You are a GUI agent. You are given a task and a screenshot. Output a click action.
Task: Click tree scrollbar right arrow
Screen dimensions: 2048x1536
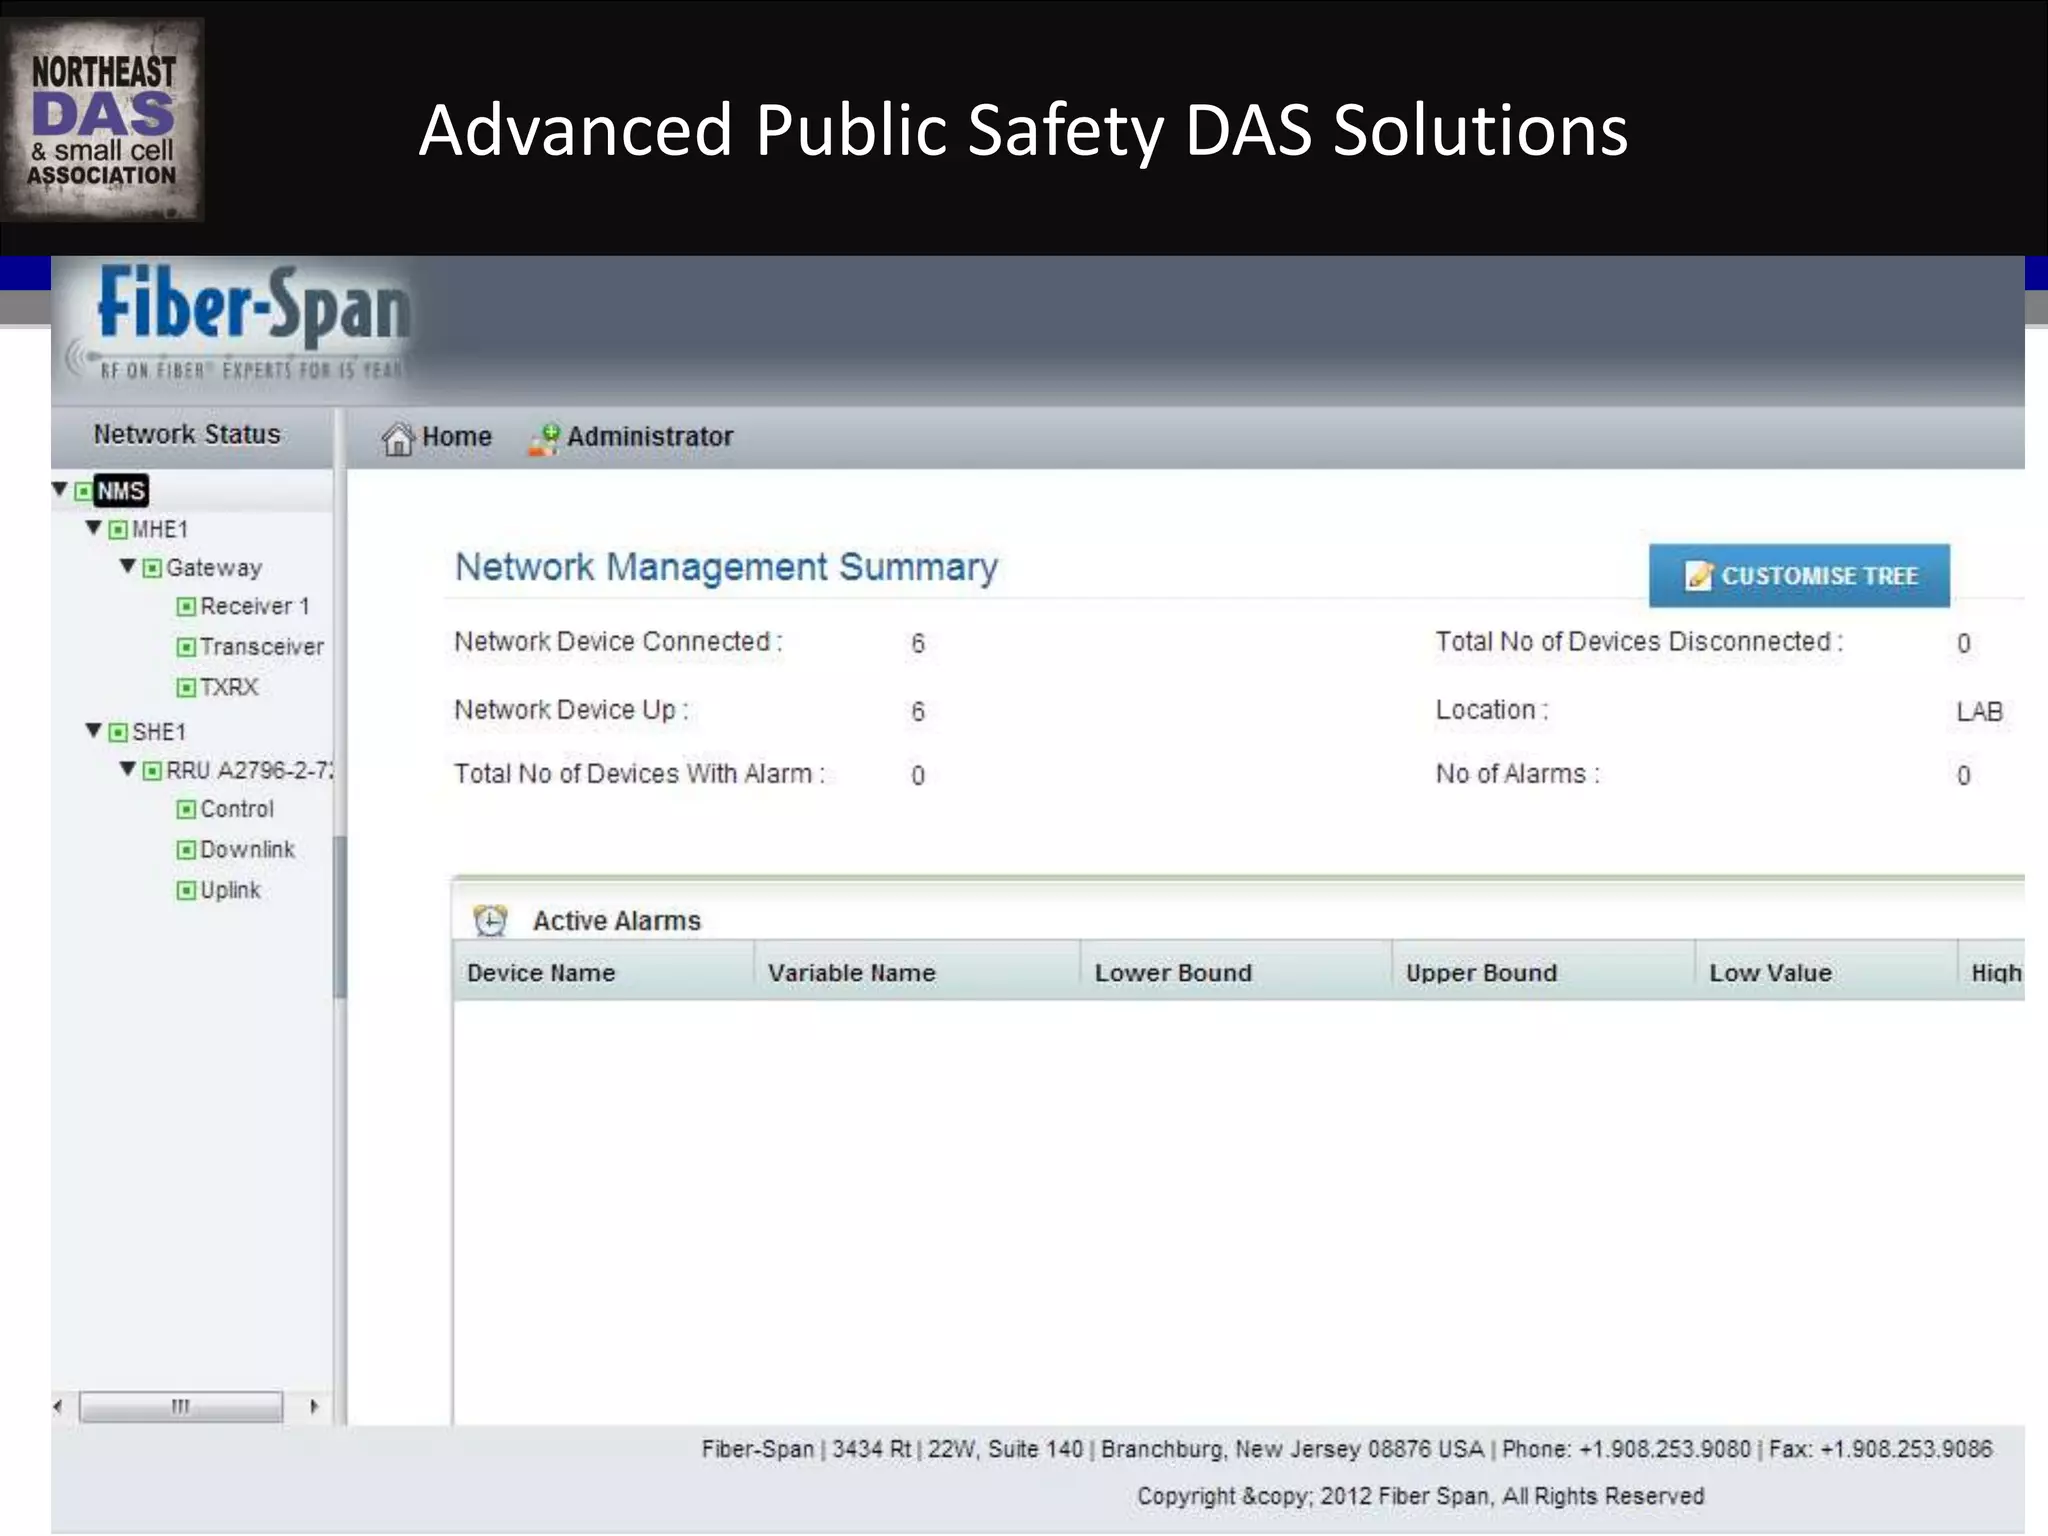click(314, 1407)
